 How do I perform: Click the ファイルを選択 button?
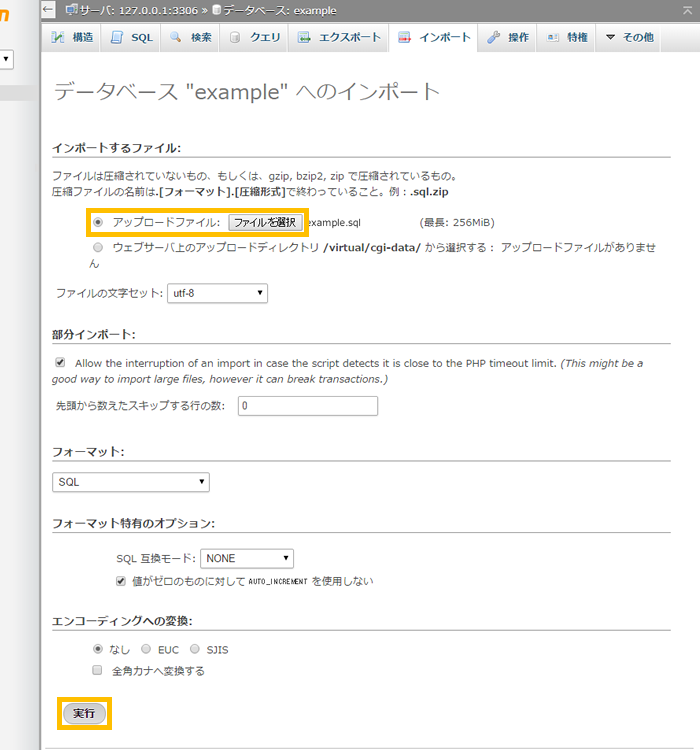point(265,222)
